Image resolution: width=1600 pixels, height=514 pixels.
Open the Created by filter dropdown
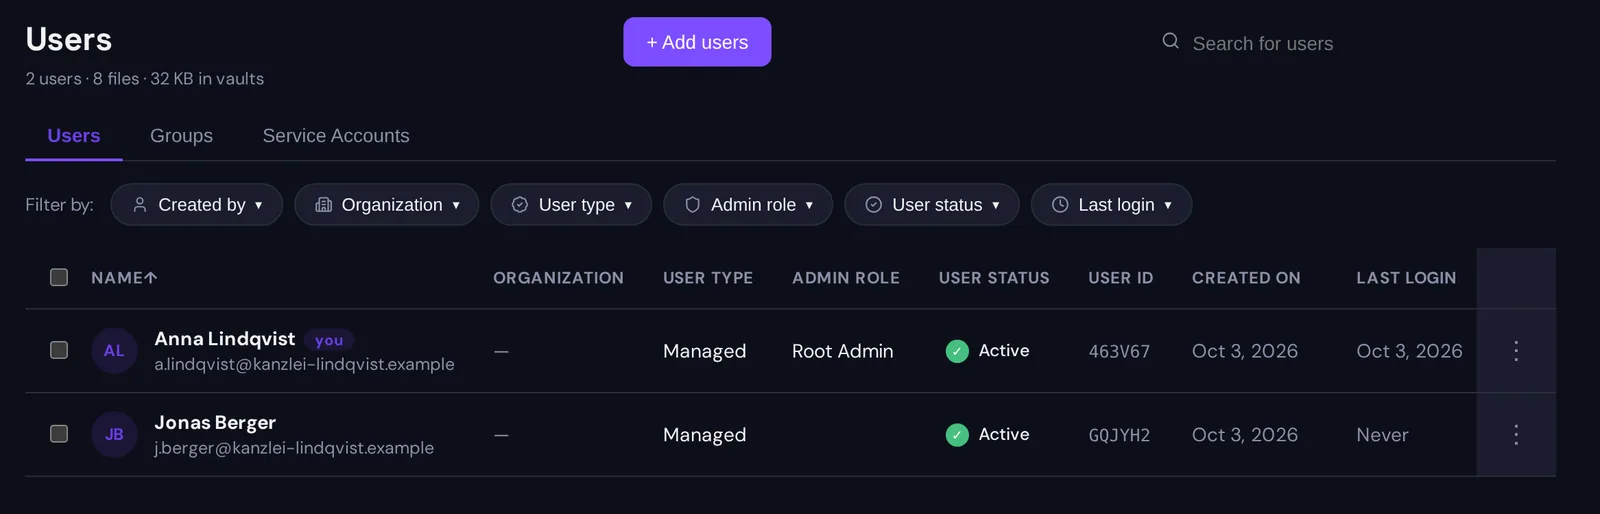(197, 204)
